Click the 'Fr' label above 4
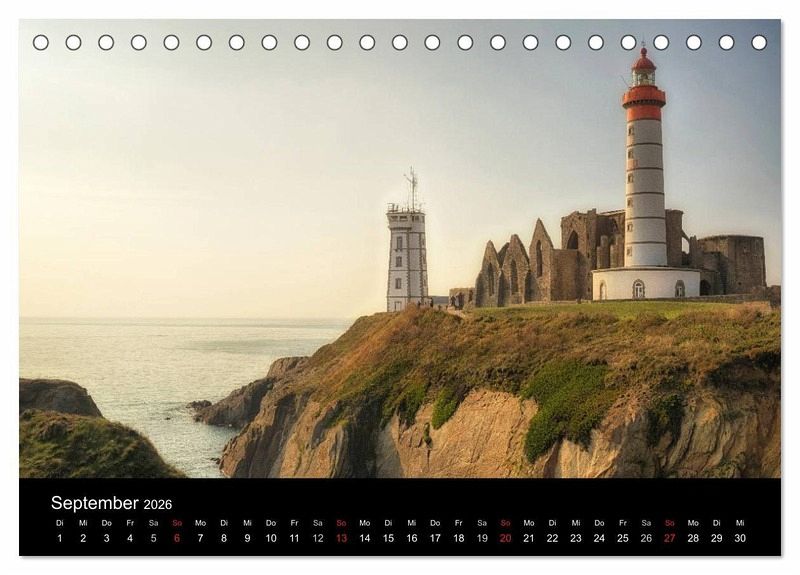The height and width of the screenshot is (575, 800). (130, 523)
